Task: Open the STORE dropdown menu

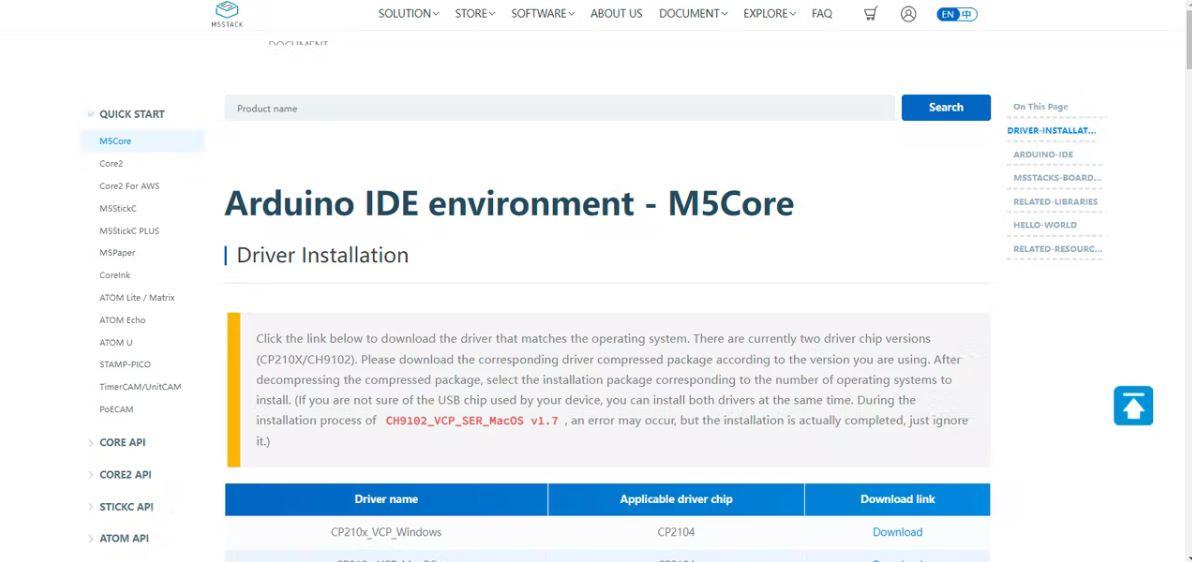Action: pyautogui.click(x=475, y=14)
